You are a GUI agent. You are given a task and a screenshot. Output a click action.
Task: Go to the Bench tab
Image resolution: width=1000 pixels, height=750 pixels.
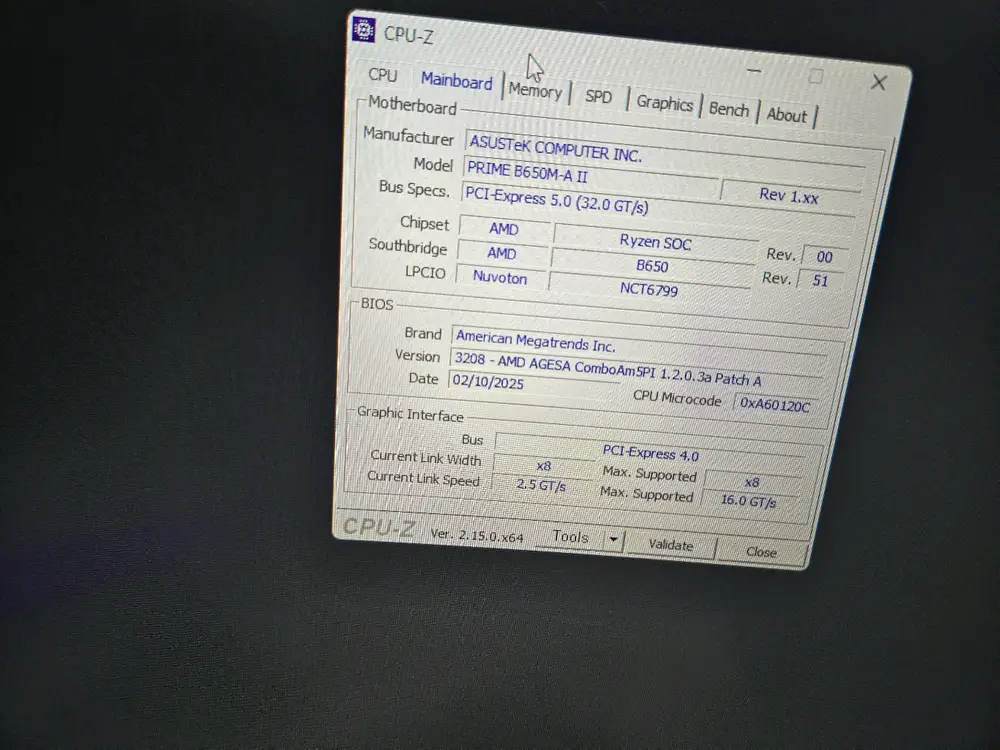click(728, 110)
